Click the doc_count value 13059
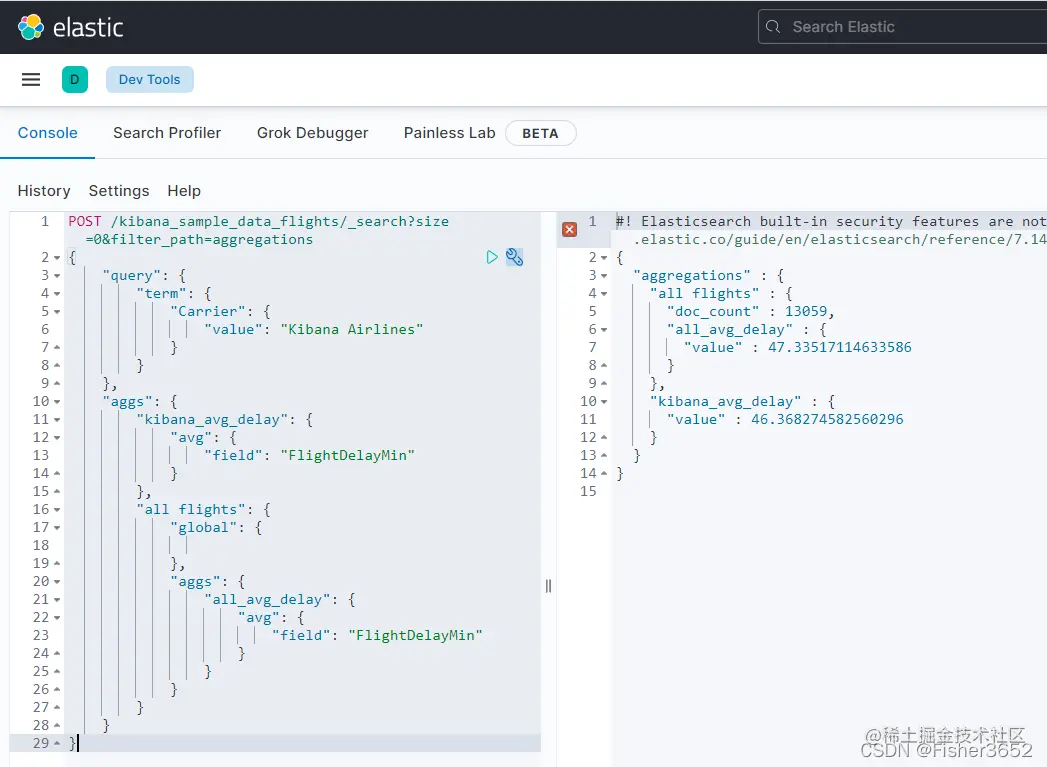Screen dimensions: 1047x767 tap(806, 311)
